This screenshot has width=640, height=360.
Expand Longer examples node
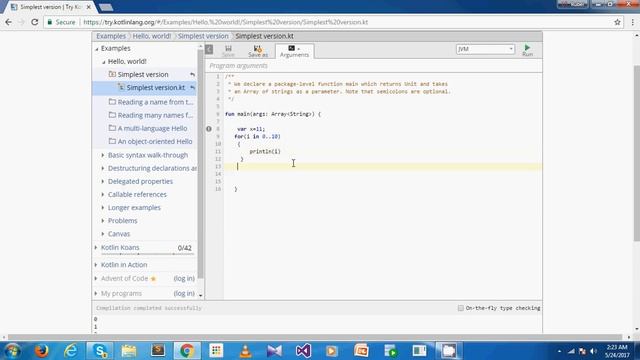point(103,207)
